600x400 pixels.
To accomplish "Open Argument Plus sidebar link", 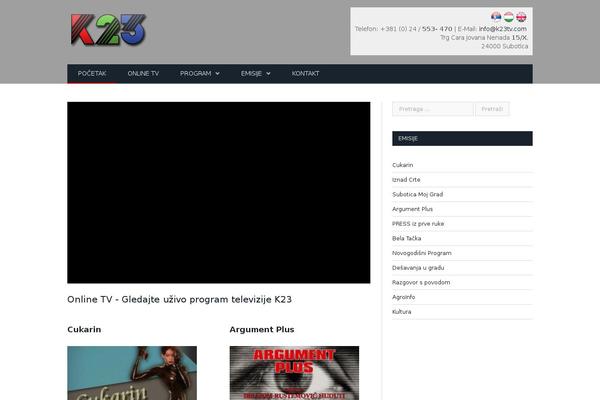I will coord(412,209).
